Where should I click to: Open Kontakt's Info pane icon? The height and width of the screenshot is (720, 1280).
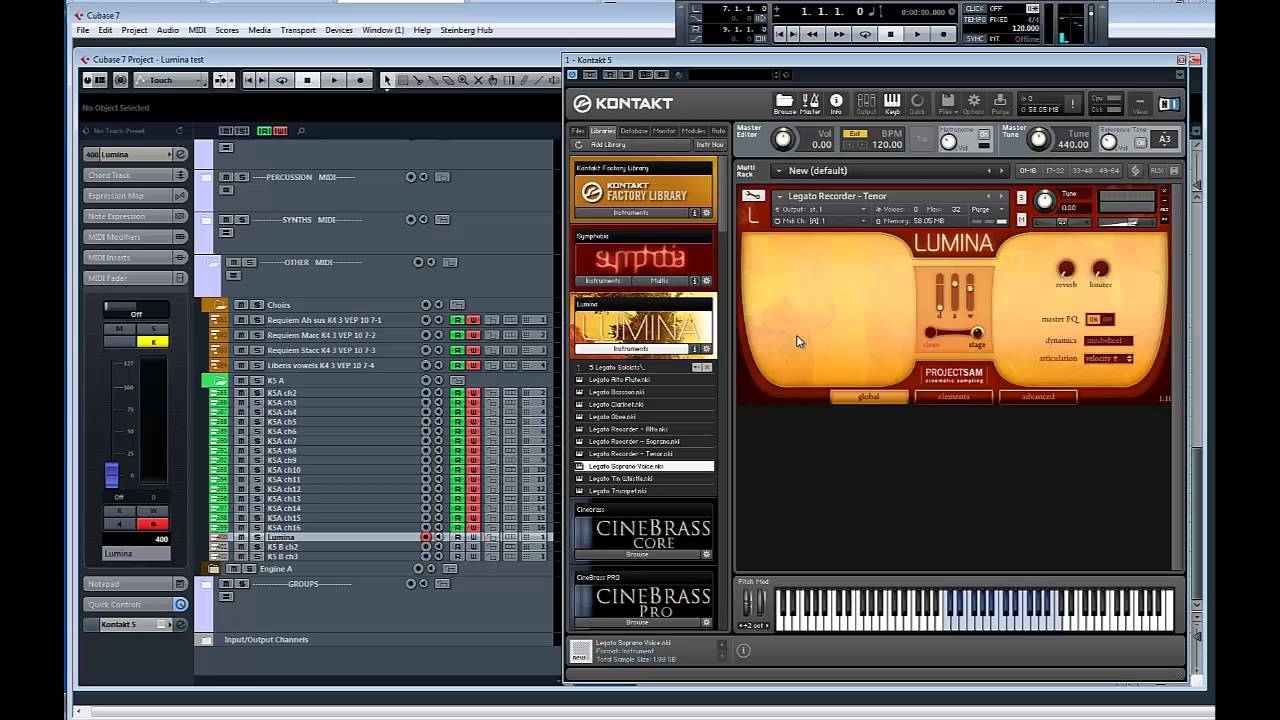coord(836,103)
